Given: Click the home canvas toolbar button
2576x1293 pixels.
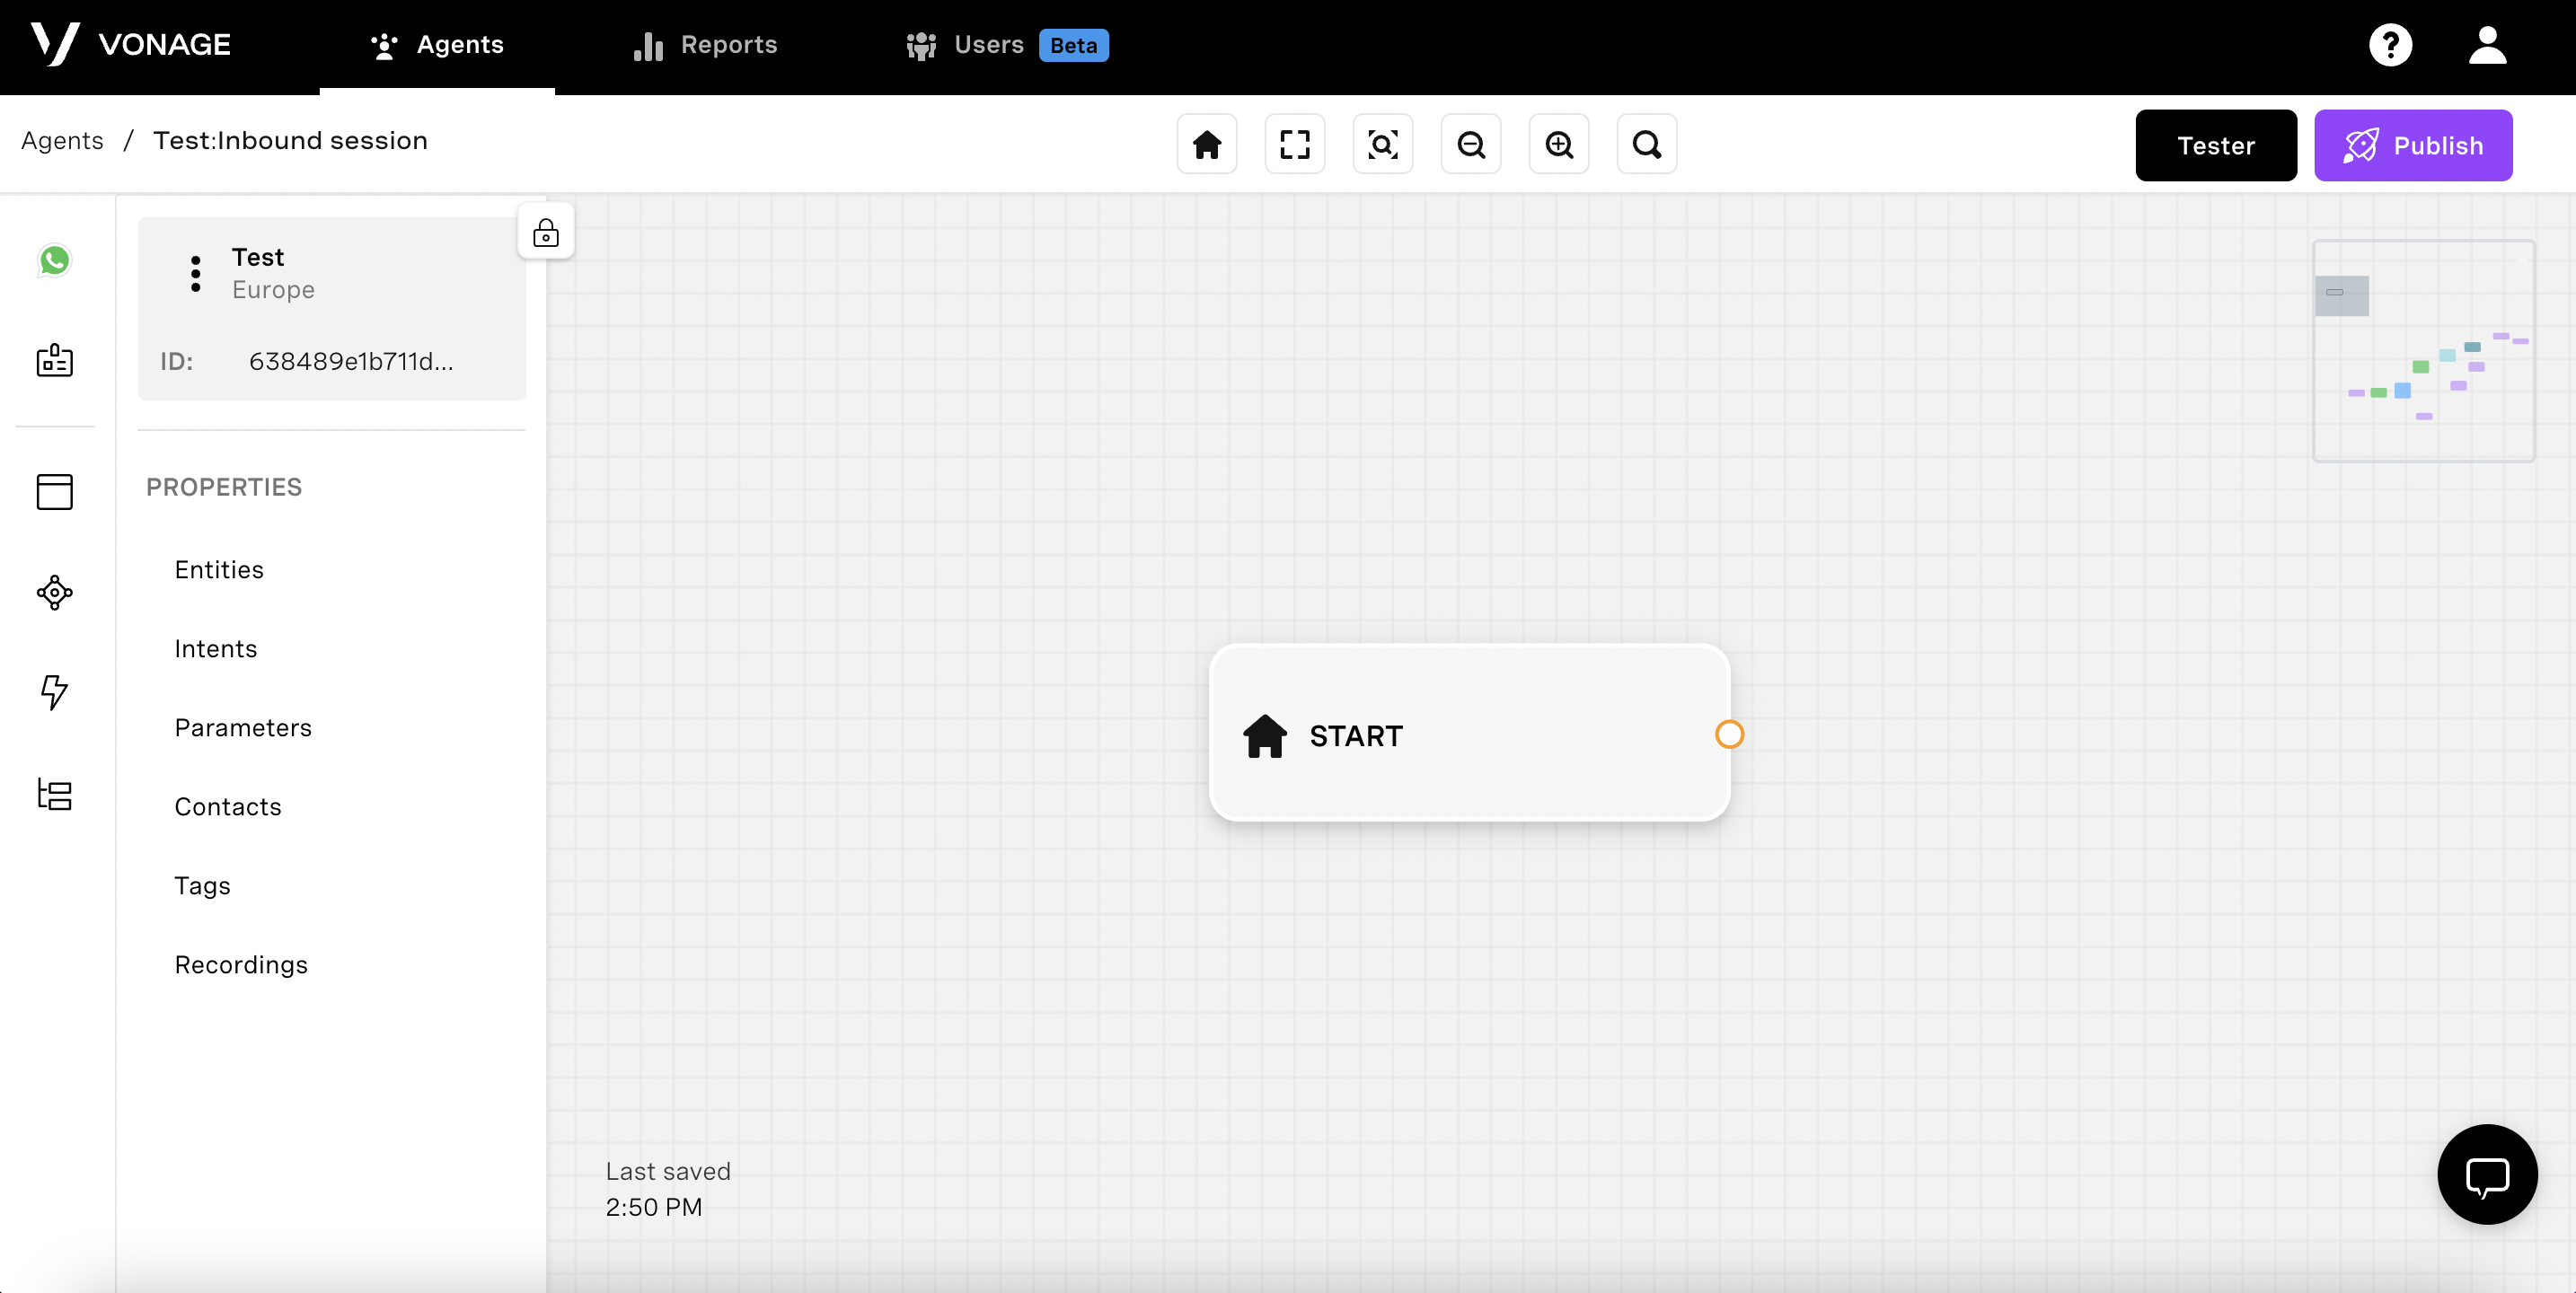Looking at the screenshot, I should pos(1206,145).
